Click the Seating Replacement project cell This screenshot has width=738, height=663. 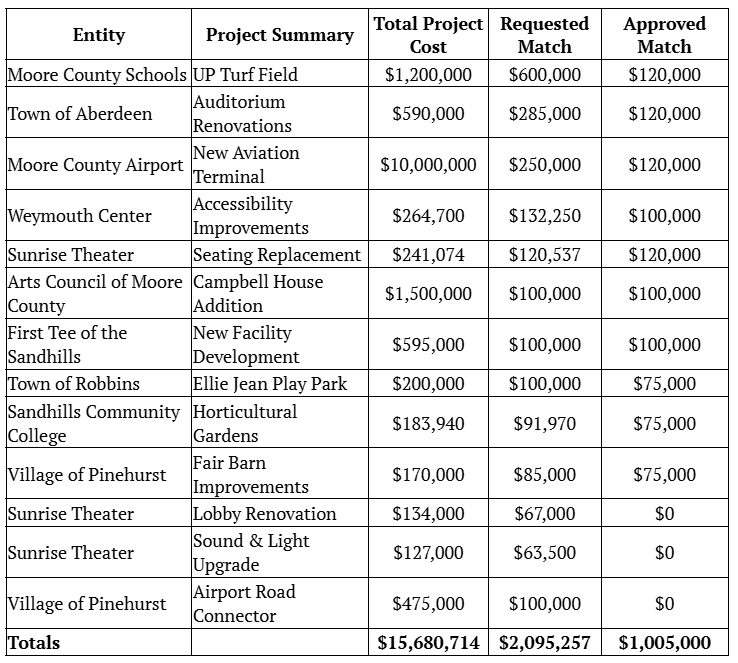coord(276,255)
